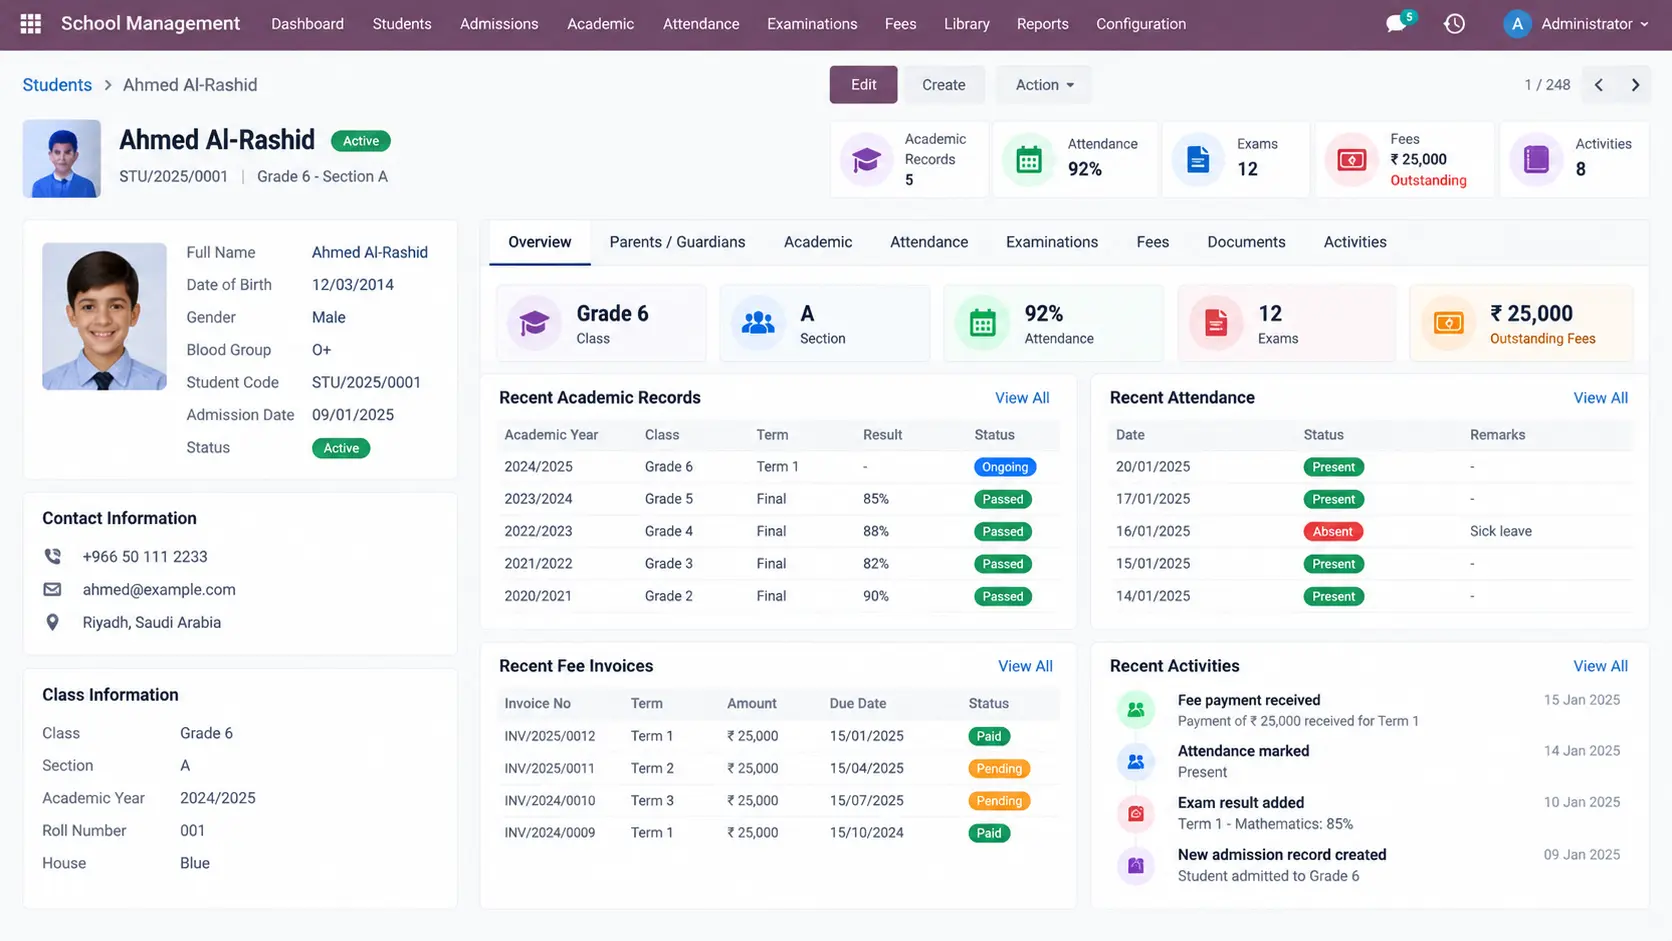Click the Section A people icon
Viewport: 1672px width, 941px height.
tap(758, 323)
